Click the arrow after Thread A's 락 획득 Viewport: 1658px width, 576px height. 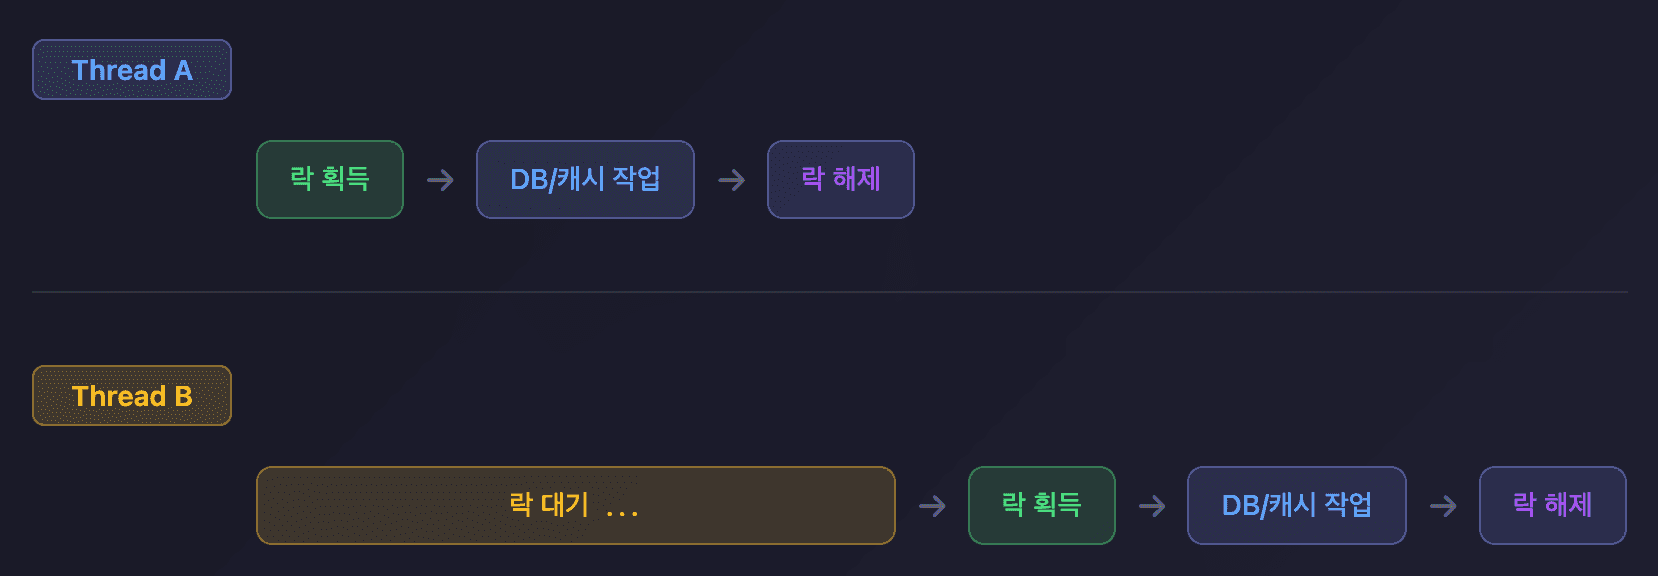[440, 180]
